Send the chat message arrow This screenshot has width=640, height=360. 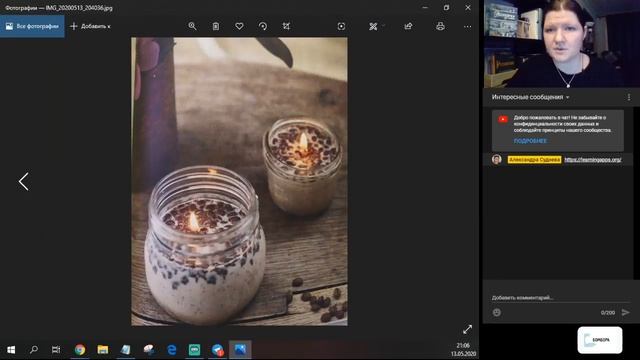(x=625, y=312)
